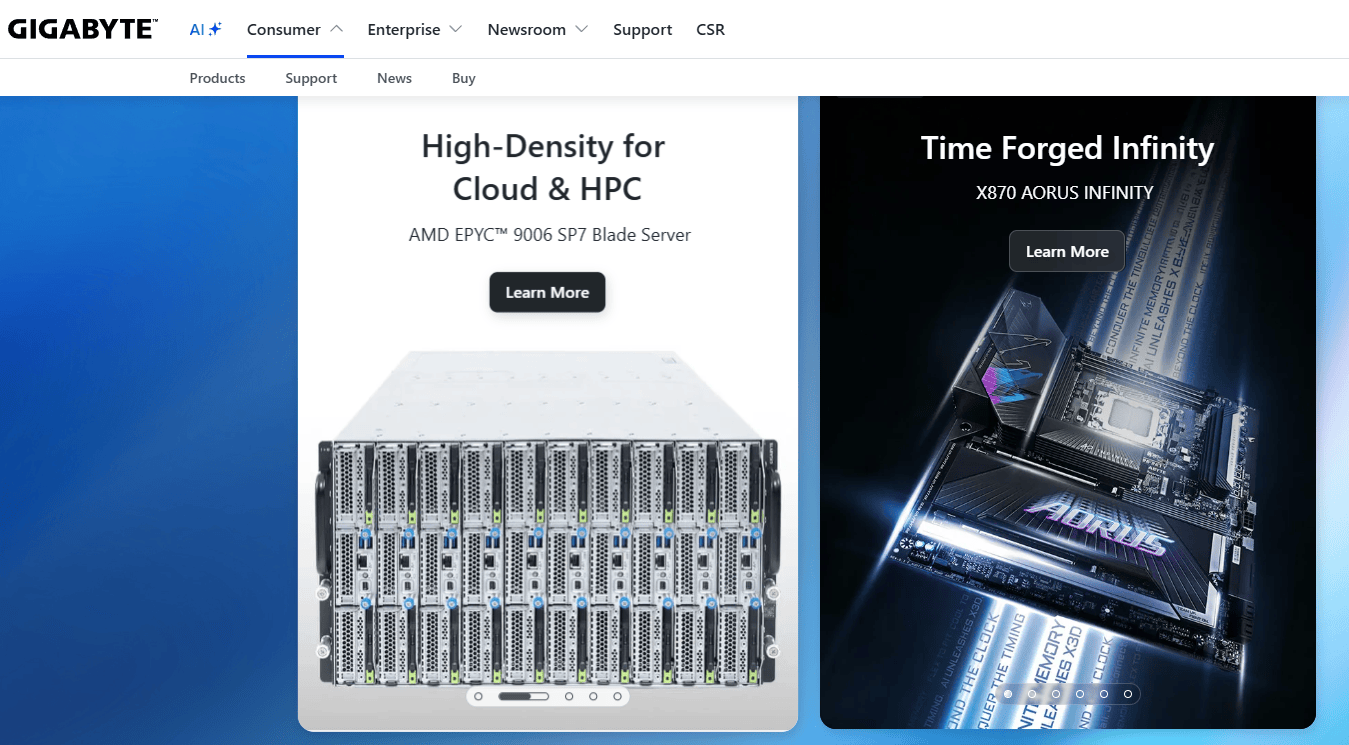Image resolution: width=1349 pixels, height=745 pixels.
Task: Select the Enterprise label in the top navigation
Action: (404, 29)
